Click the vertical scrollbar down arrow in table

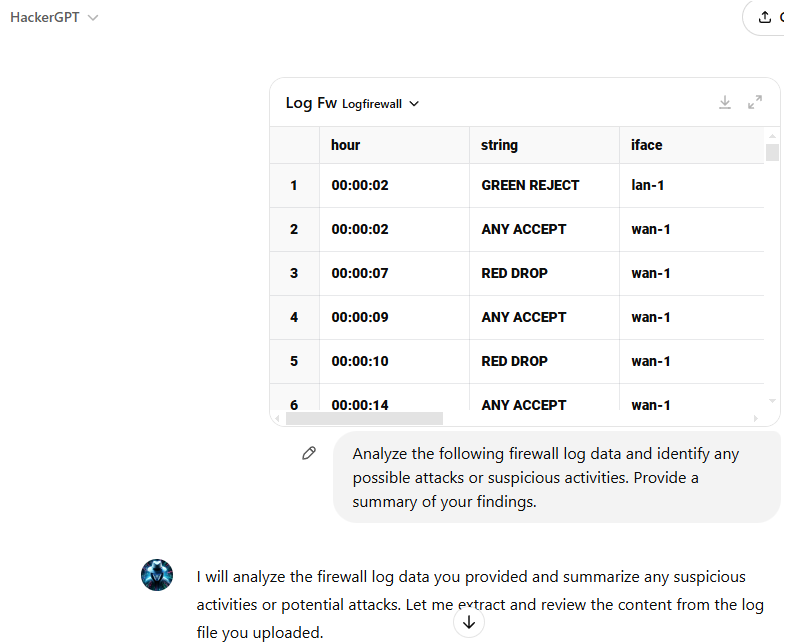772,401
